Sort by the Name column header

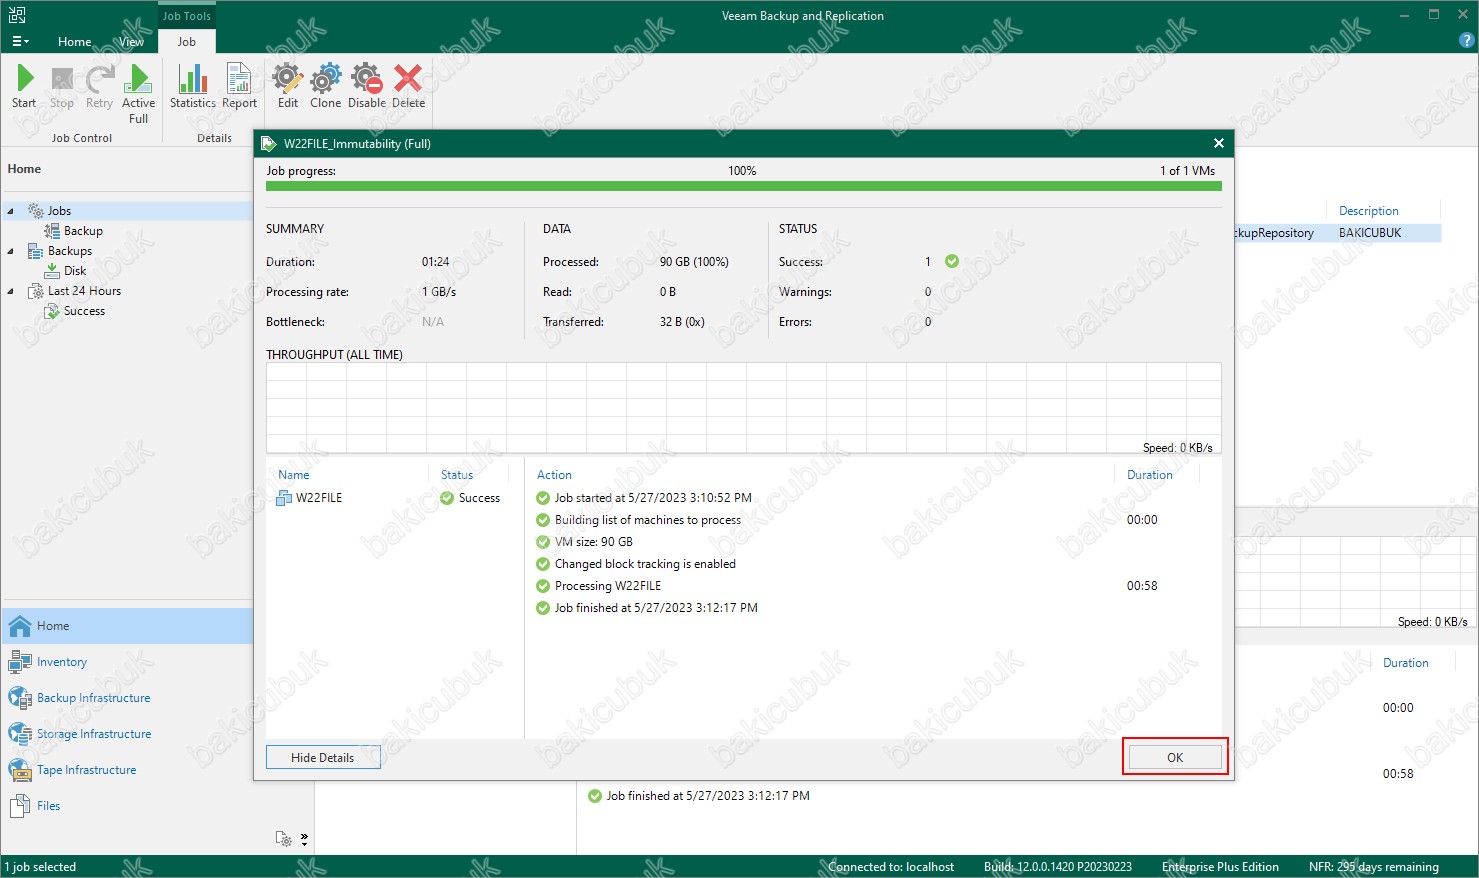pos(294,475)
